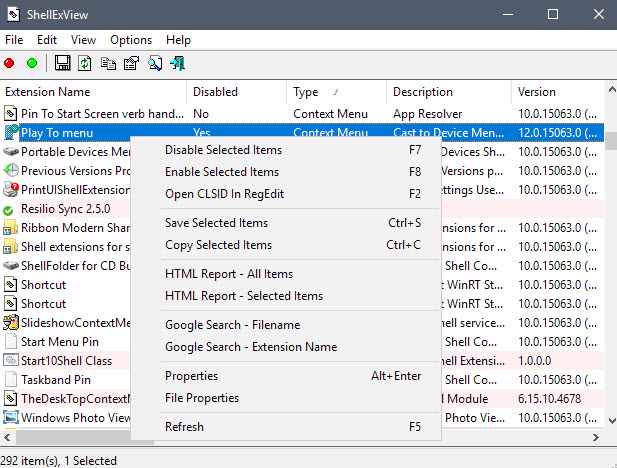The image size is (617, 468).
Task: Click the Taskband Pin row icon
Action: click(x=11, y=379)
